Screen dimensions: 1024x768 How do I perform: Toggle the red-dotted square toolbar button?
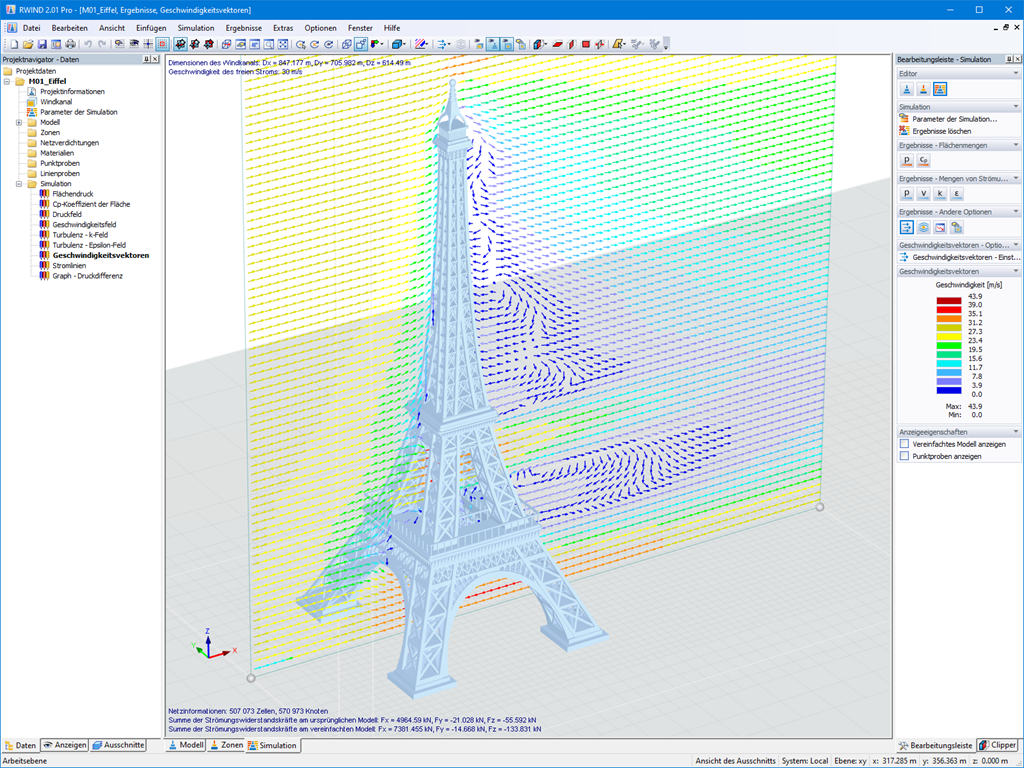[x=162, y=44]
